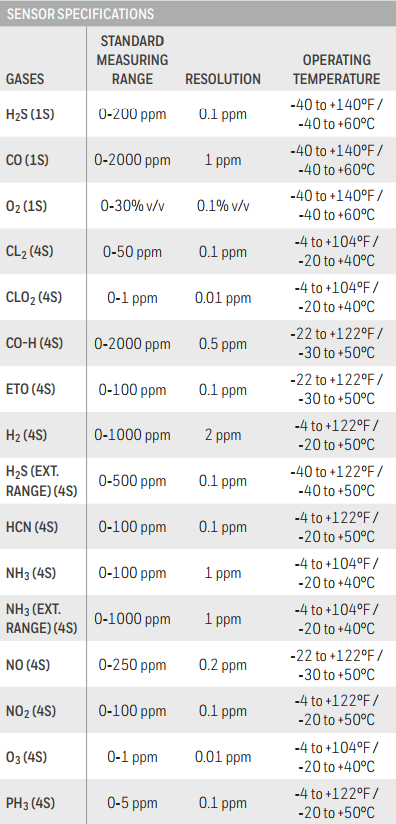396x824 pixels.
Task: Select the O2 (1S) 0.1% v/v resolution
Action: coord(223,205)
